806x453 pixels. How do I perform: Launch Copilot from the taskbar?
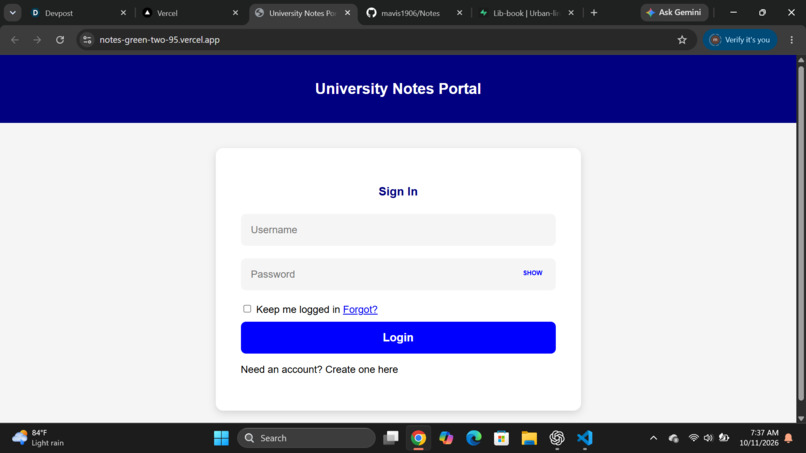[x=446, y=438]
